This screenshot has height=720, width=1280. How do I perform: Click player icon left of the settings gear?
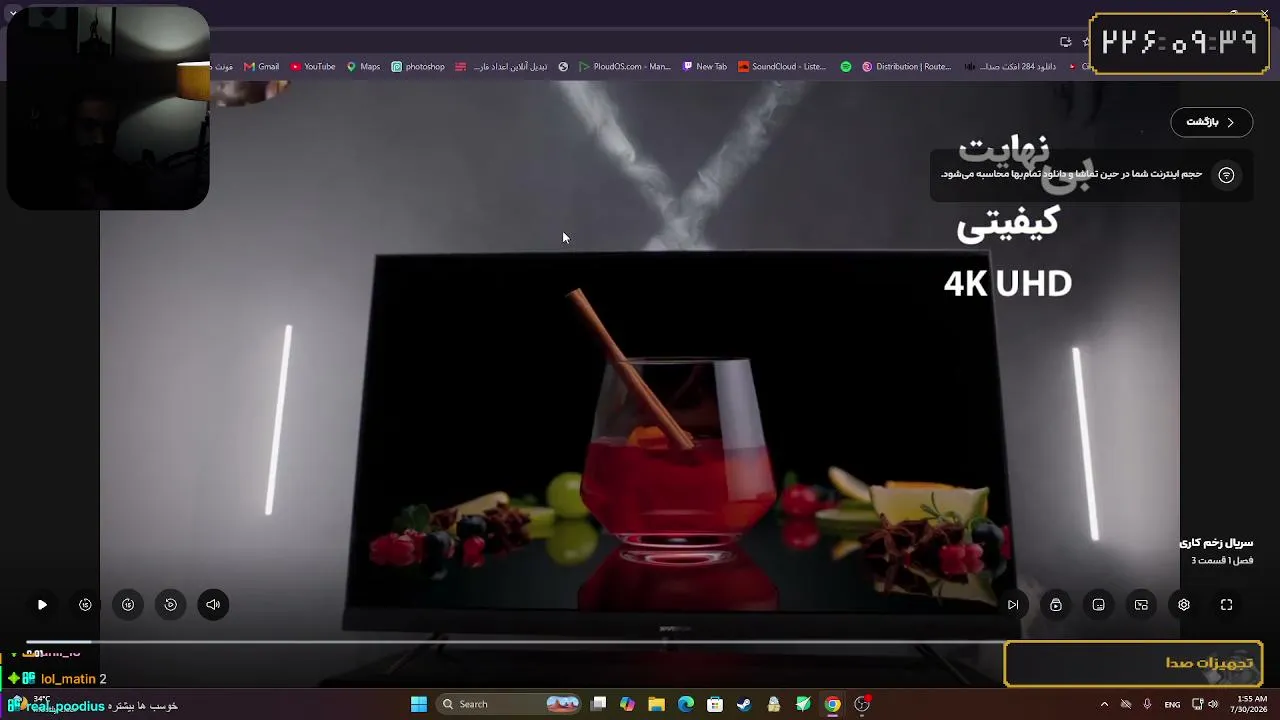click(x=1141, y=605)
